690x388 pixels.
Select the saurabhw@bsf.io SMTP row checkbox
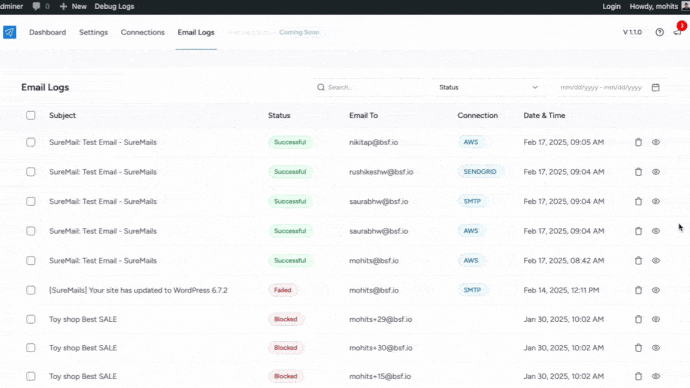(30, 201)
